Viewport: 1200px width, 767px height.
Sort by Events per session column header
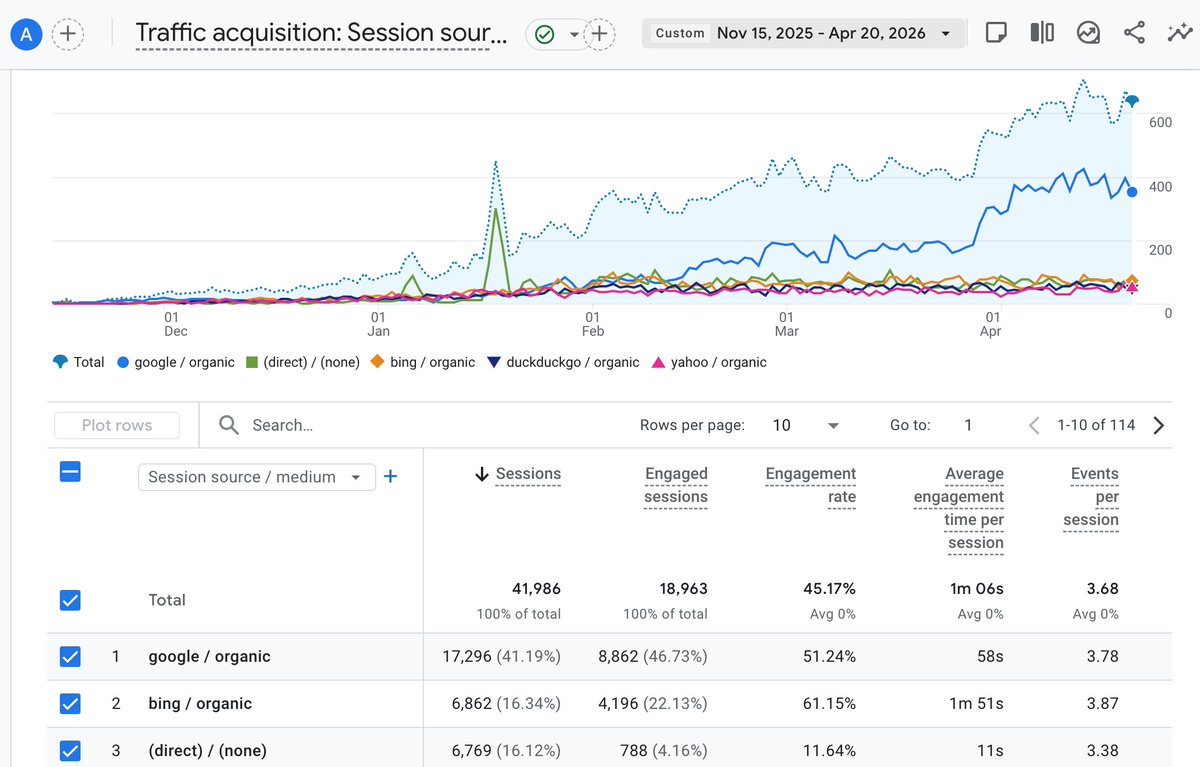click(1092, 497)
